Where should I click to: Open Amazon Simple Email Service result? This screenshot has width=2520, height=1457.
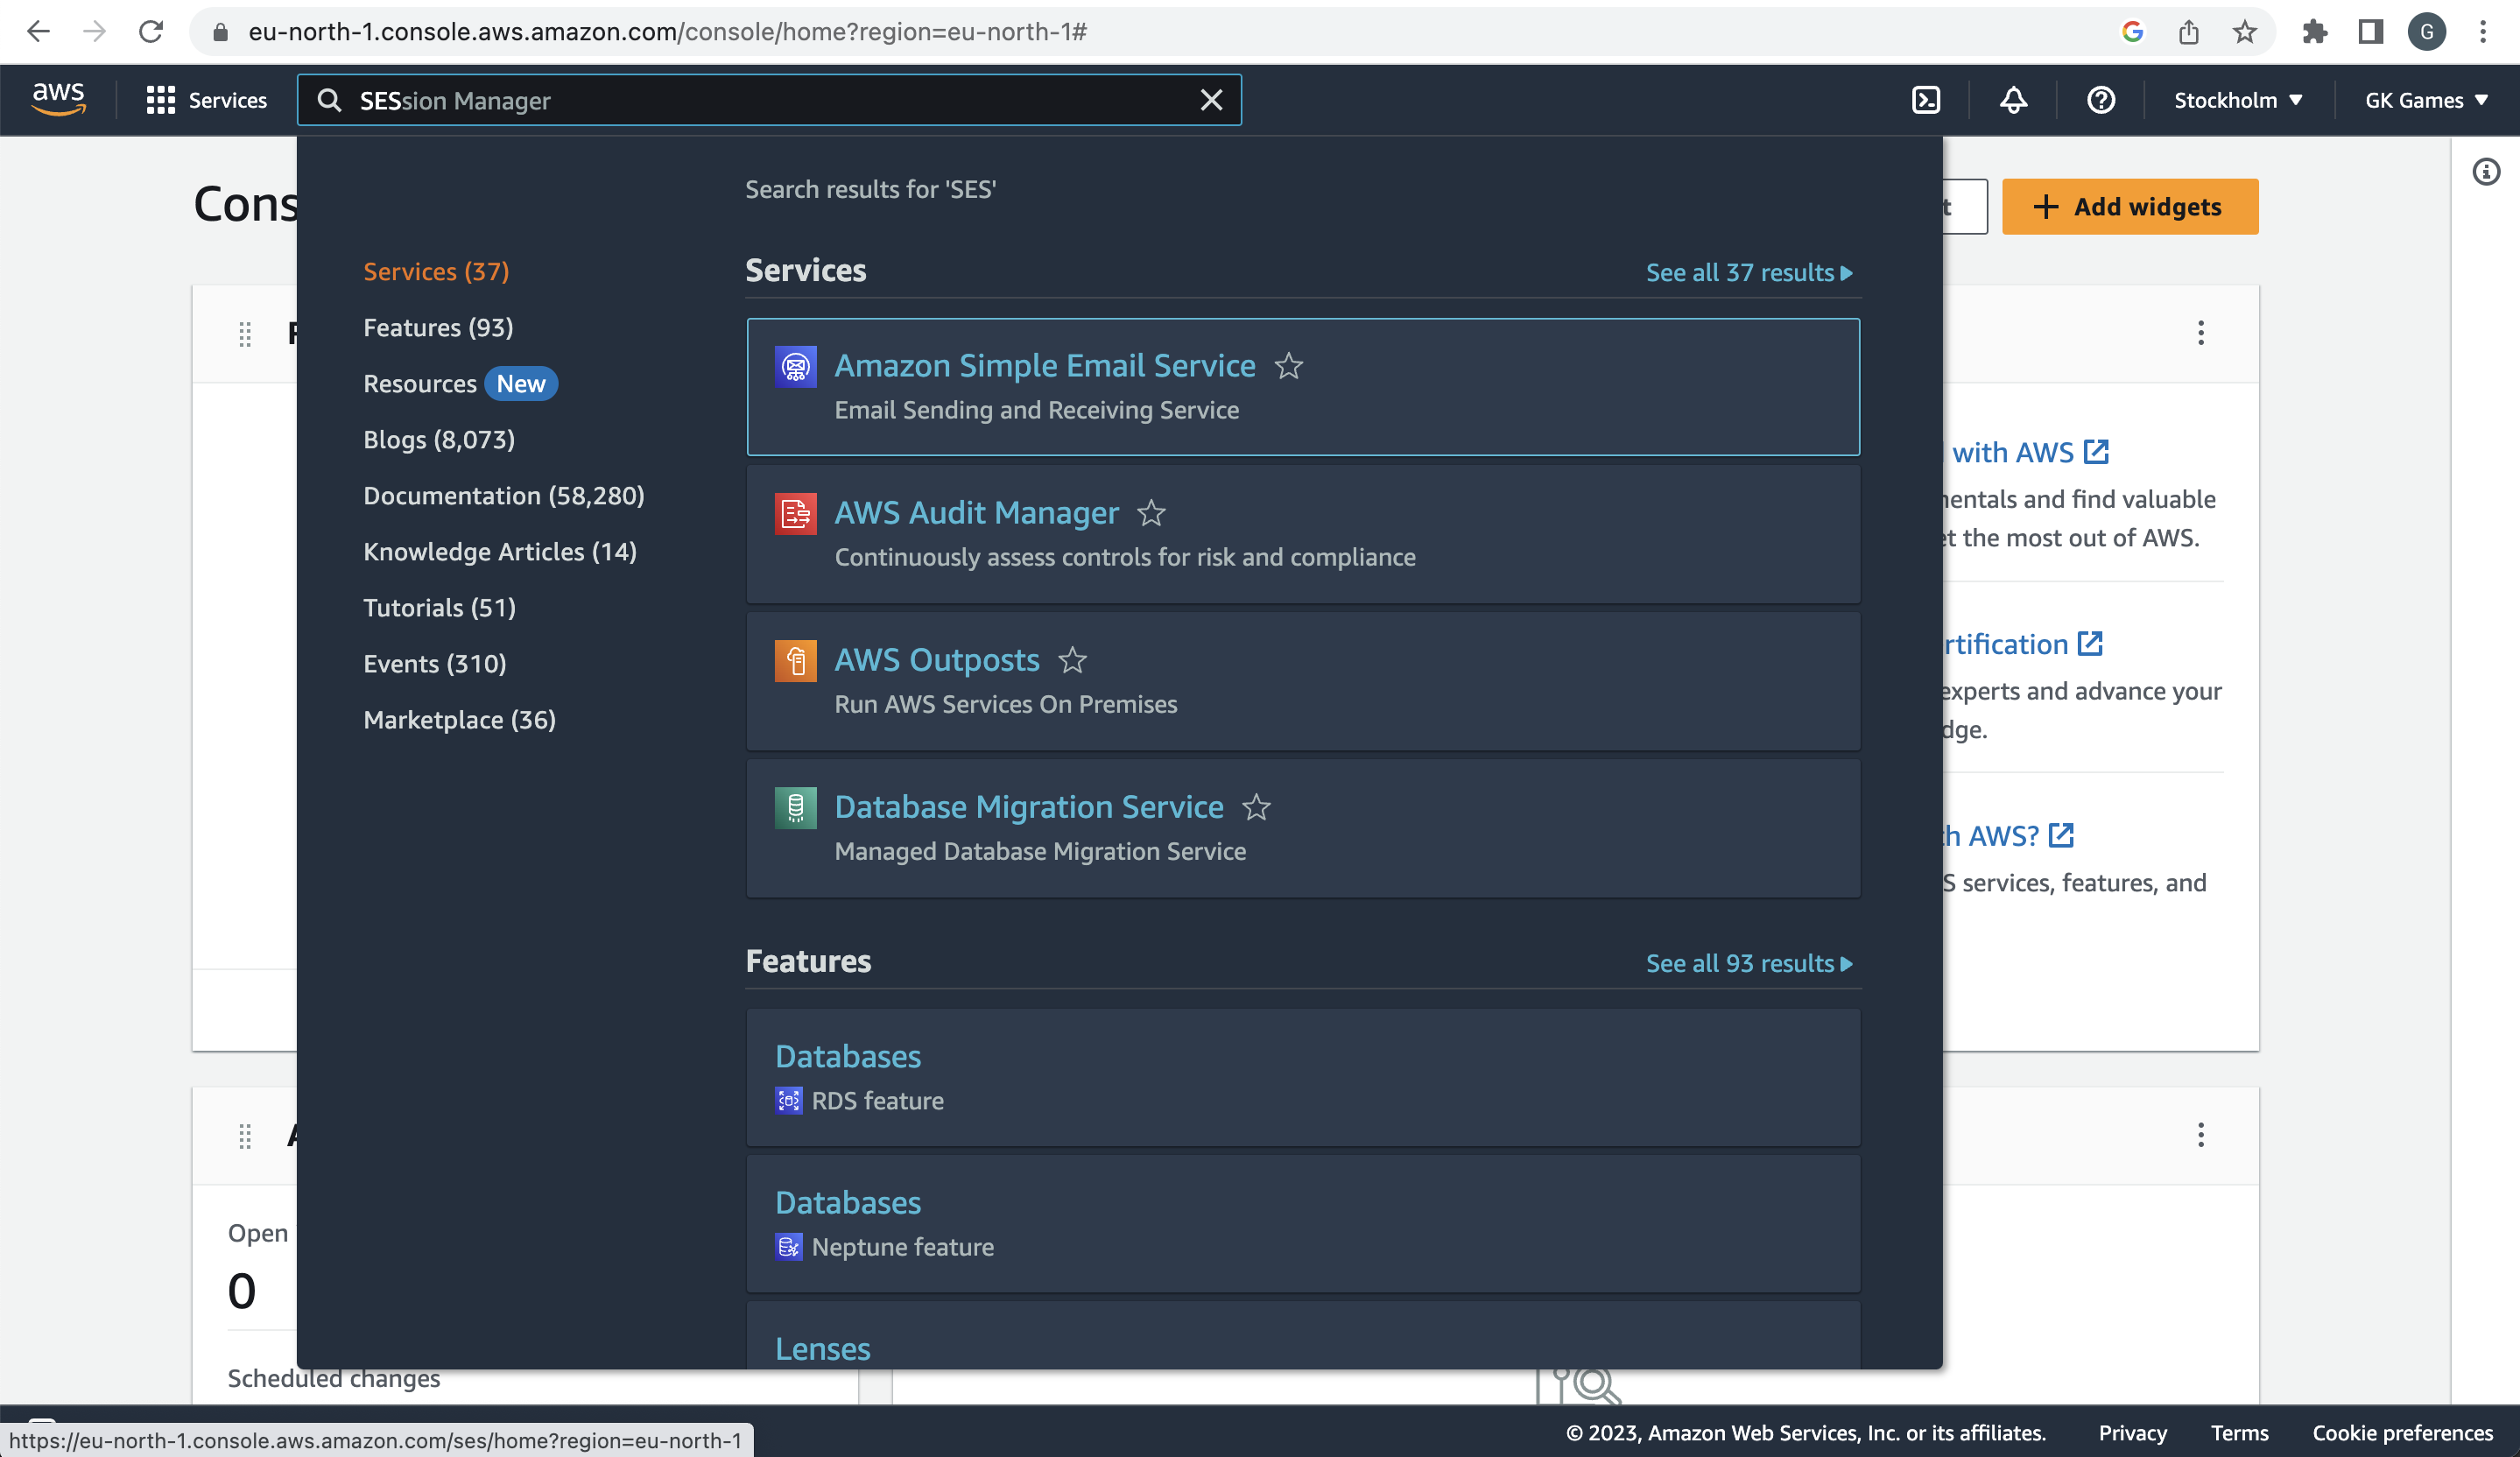point(1045,366)
